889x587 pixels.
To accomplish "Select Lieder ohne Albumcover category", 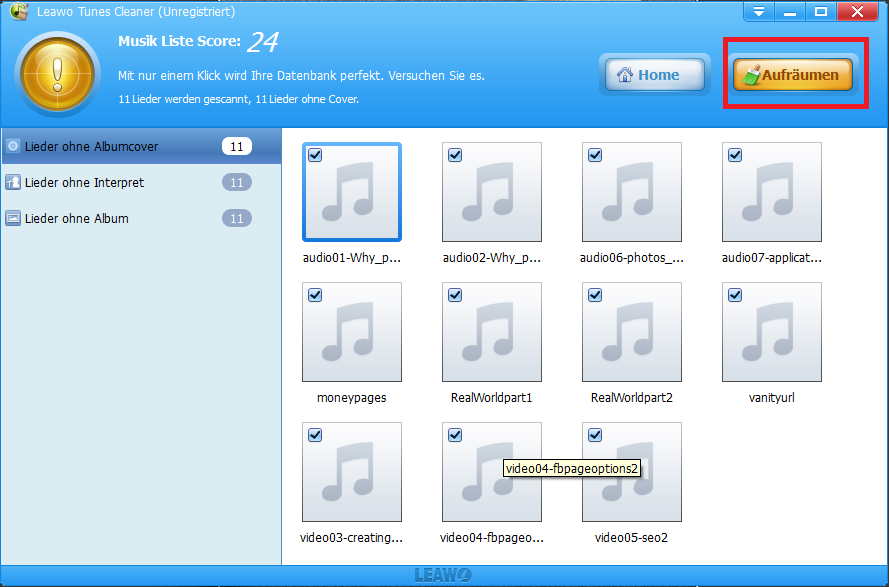I will pos(141,146).
